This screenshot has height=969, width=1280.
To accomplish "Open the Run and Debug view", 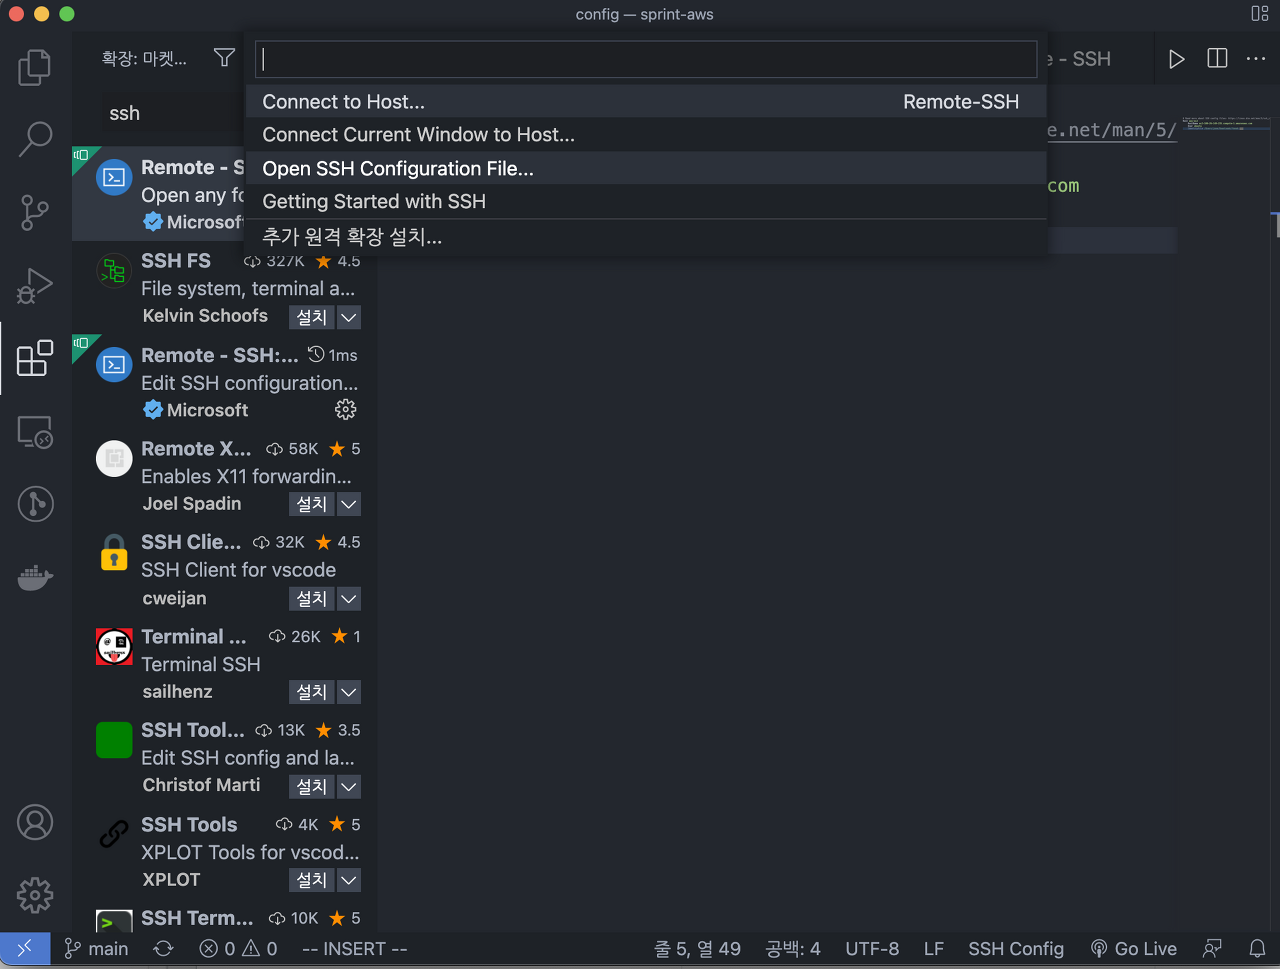I will pos(35,285).
